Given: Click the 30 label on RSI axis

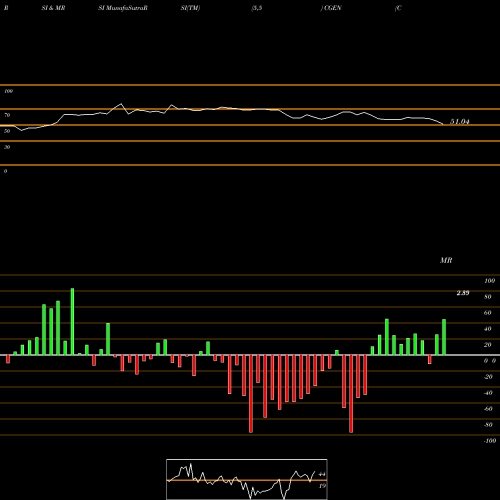Looking at the screenshot, I should [x=7, y=147].
